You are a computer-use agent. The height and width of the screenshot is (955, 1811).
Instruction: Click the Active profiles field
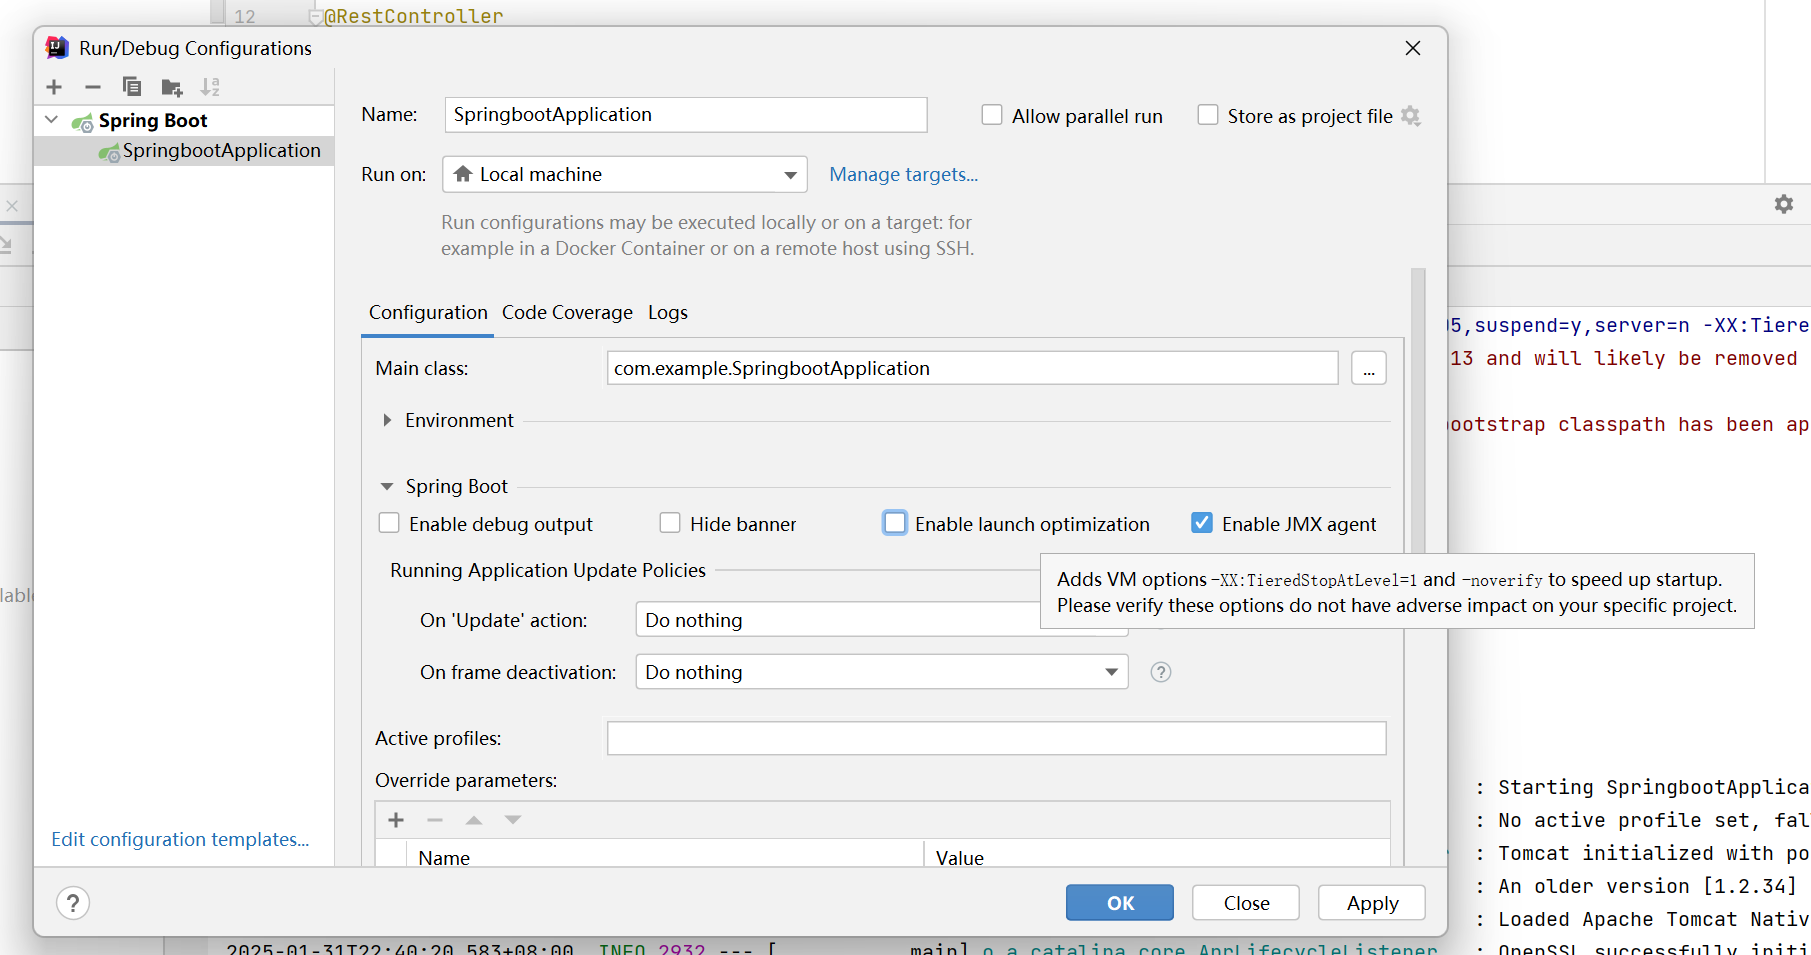click(x=996, y=738)
